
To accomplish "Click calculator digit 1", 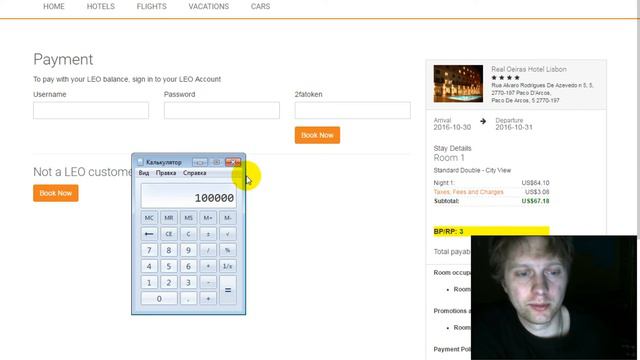I will 149,282.
